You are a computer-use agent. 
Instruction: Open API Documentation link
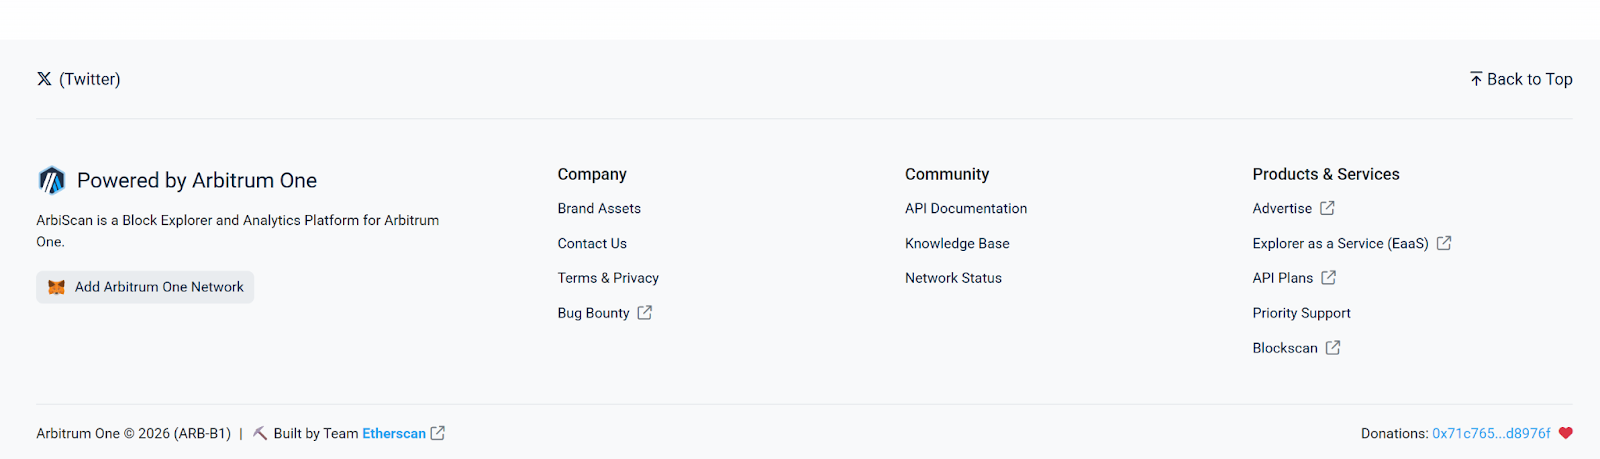(966, 208)
